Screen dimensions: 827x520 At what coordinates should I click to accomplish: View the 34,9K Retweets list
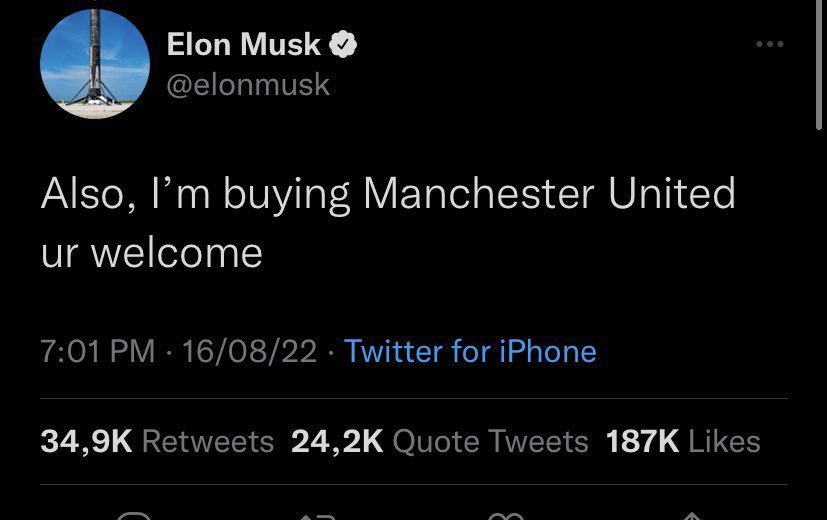click(x=157, y=441)
